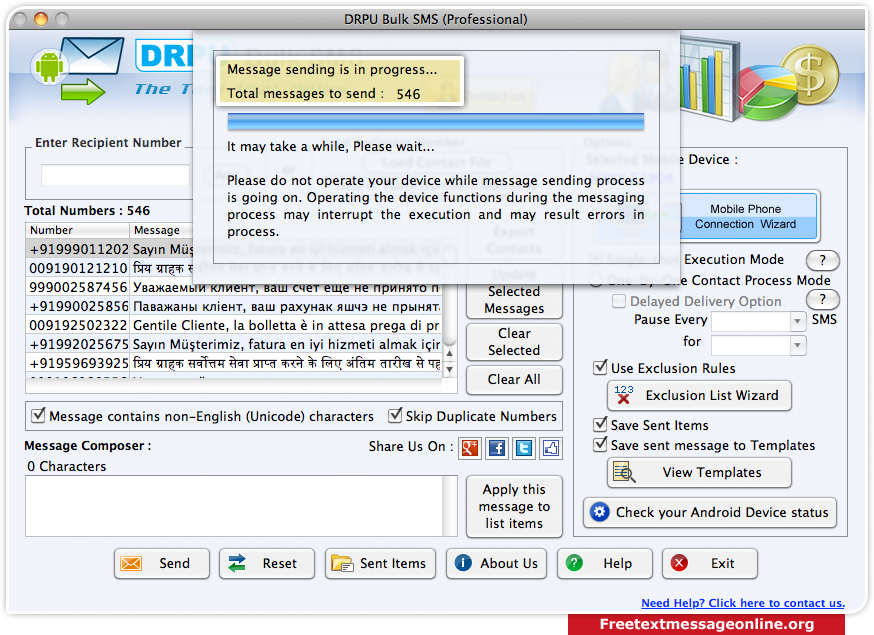This screenshot has height=635, width=874.
Task: Click the message list scroll up arrow
Action: 449,353
